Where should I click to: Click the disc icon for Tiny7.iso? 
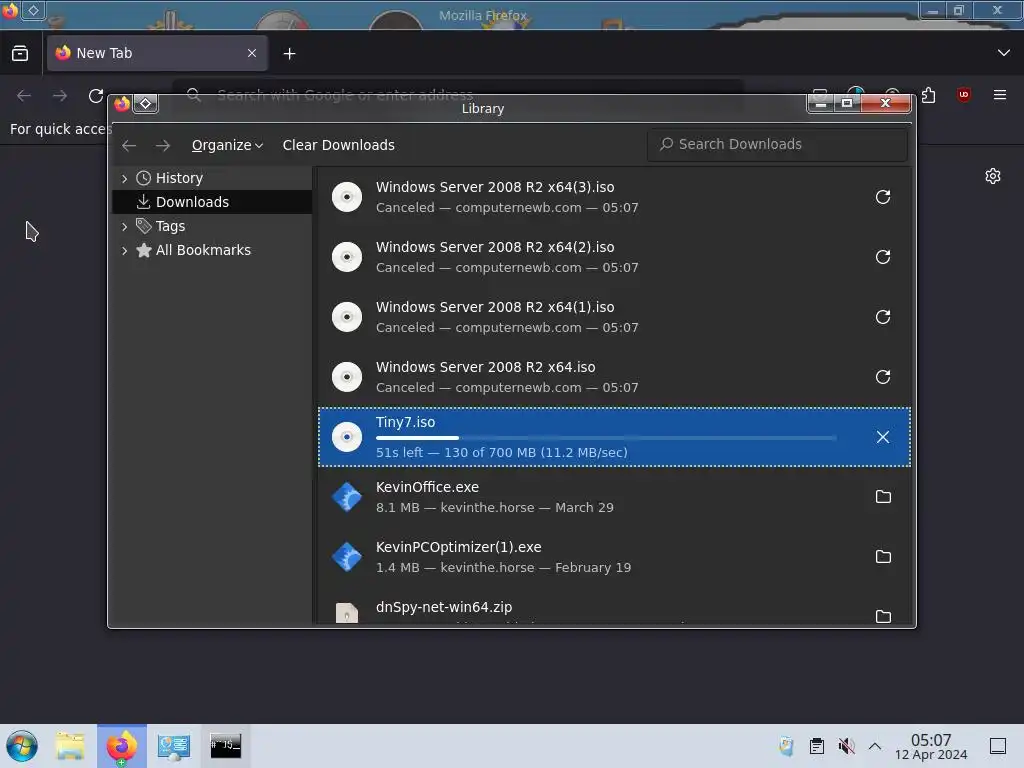(347, 437)
